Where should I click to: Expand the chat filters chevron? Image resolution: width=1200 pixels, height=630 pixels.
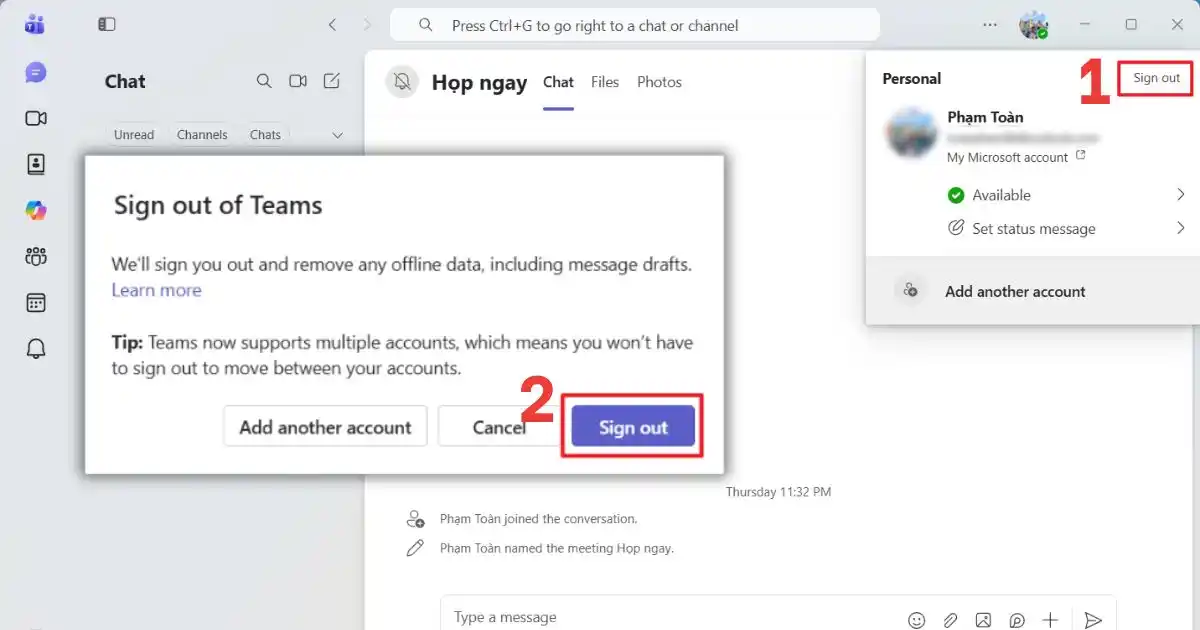coord(337,135)
